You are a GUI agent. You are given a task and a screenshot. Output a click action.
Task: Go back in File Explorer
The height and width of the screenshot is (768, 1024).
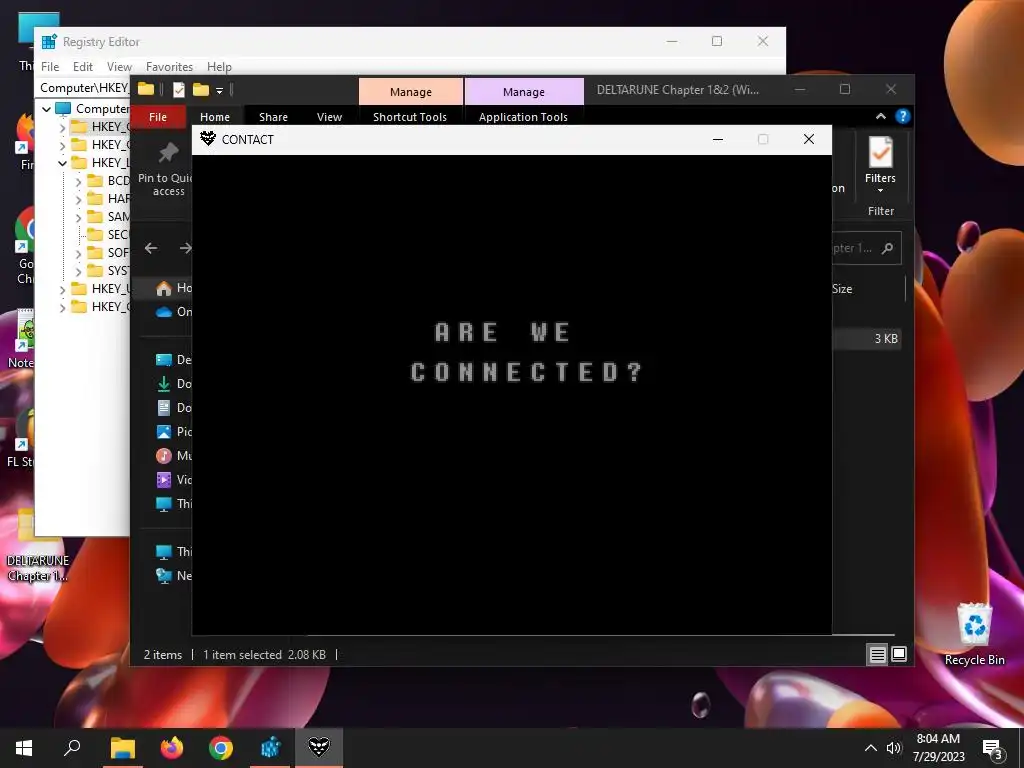coord(151,248)
